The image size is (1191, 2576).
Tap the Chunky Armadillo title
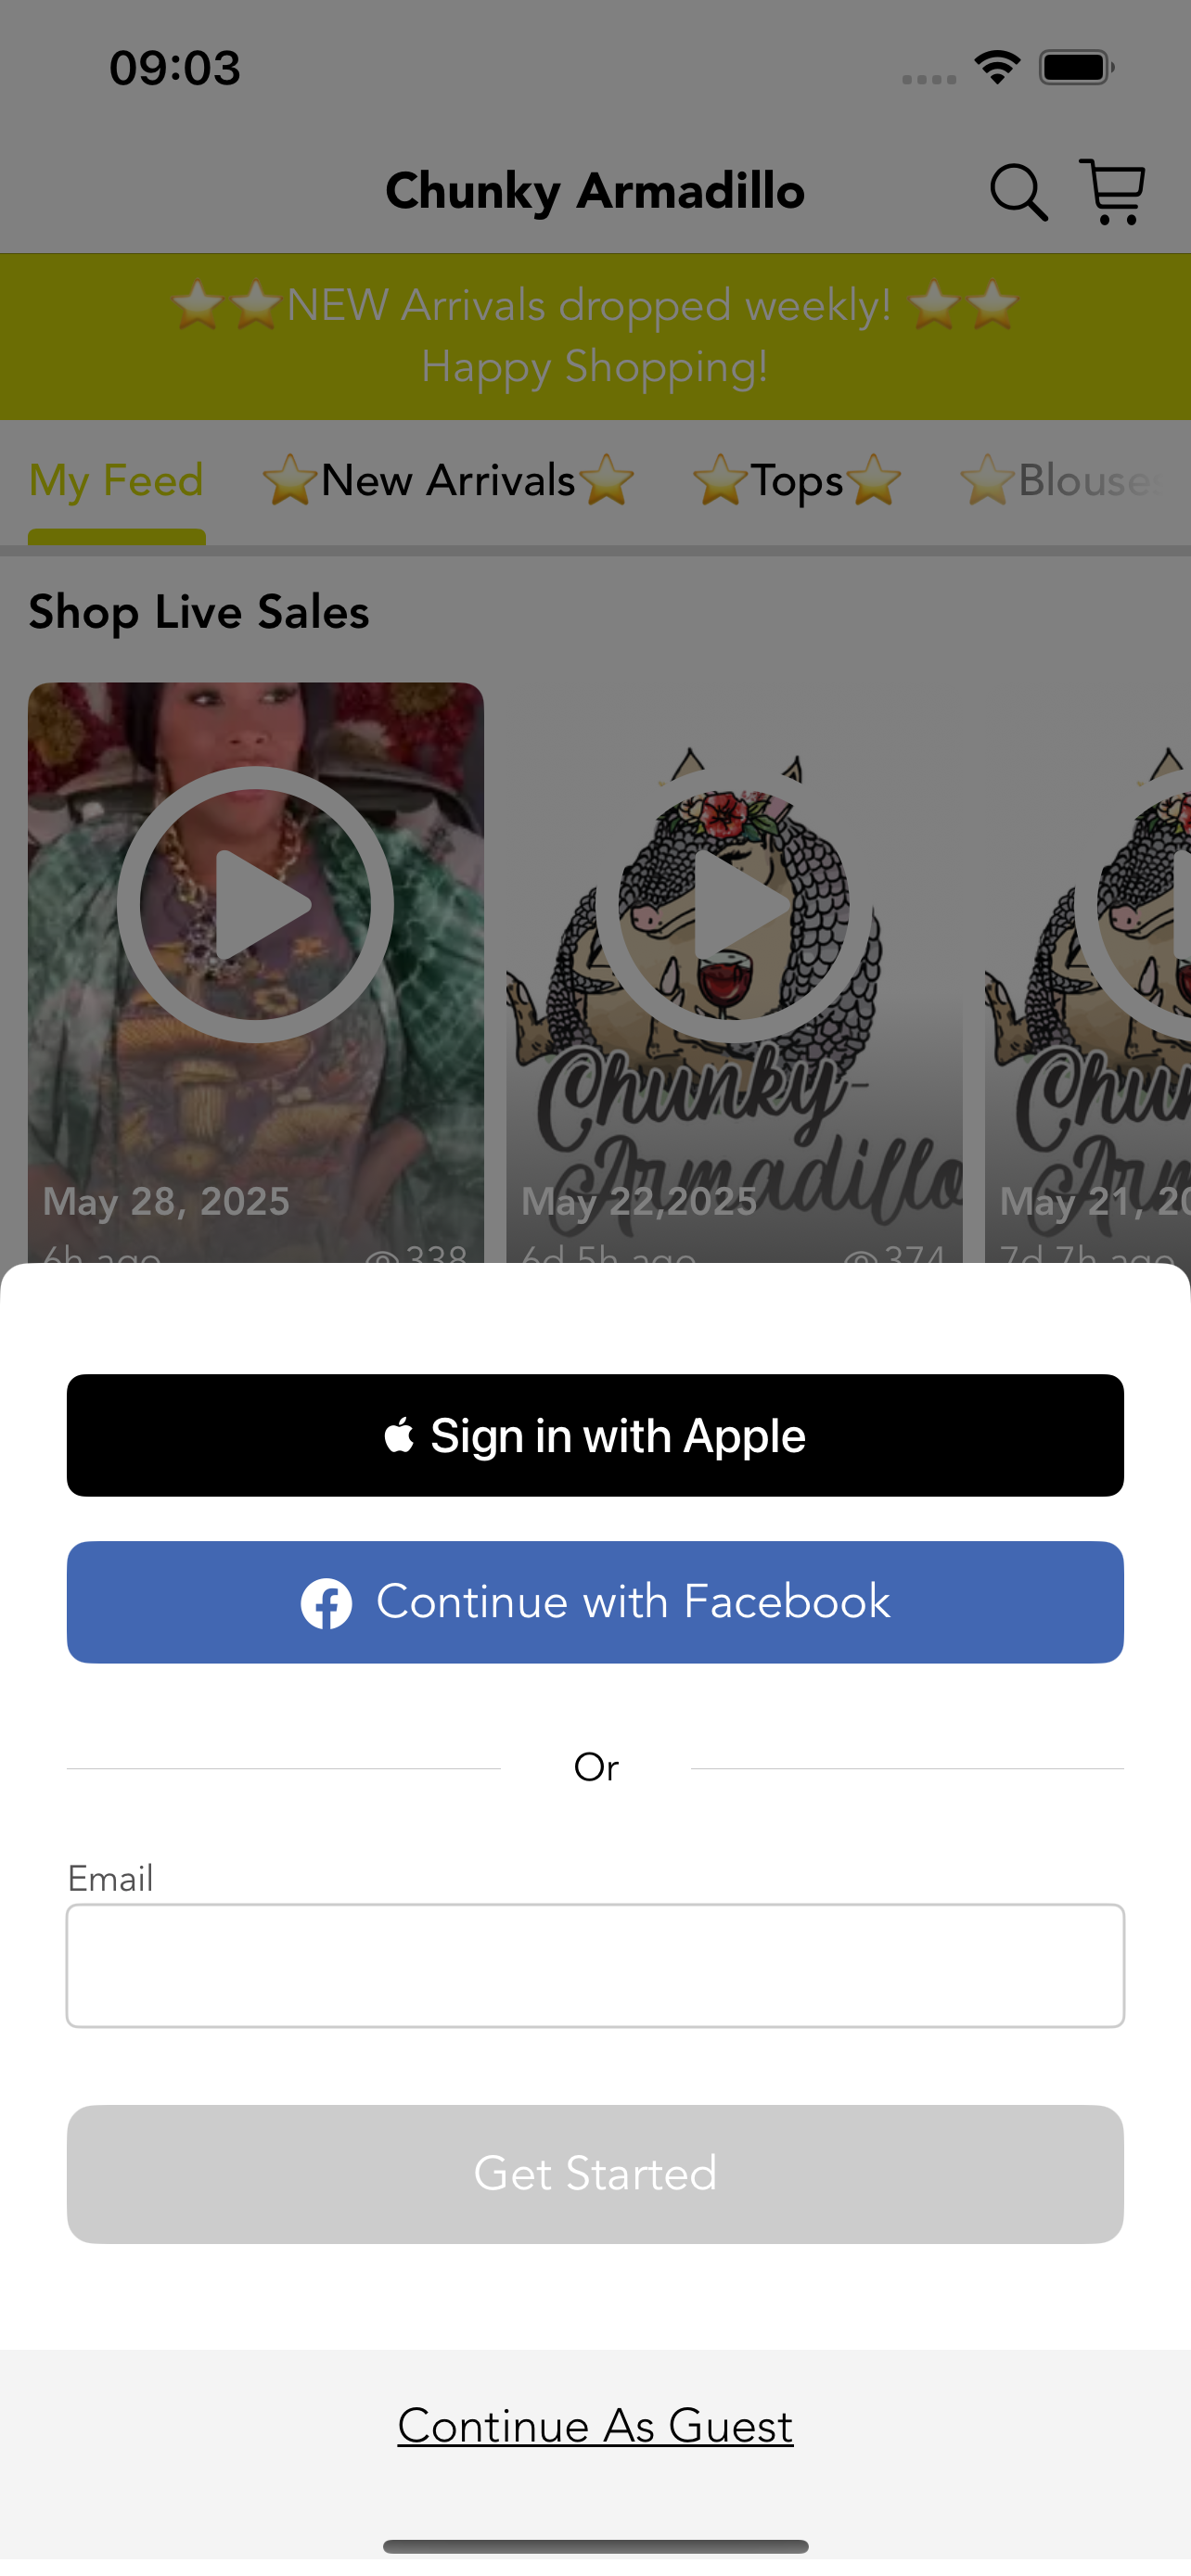click(x=595, y=191)
